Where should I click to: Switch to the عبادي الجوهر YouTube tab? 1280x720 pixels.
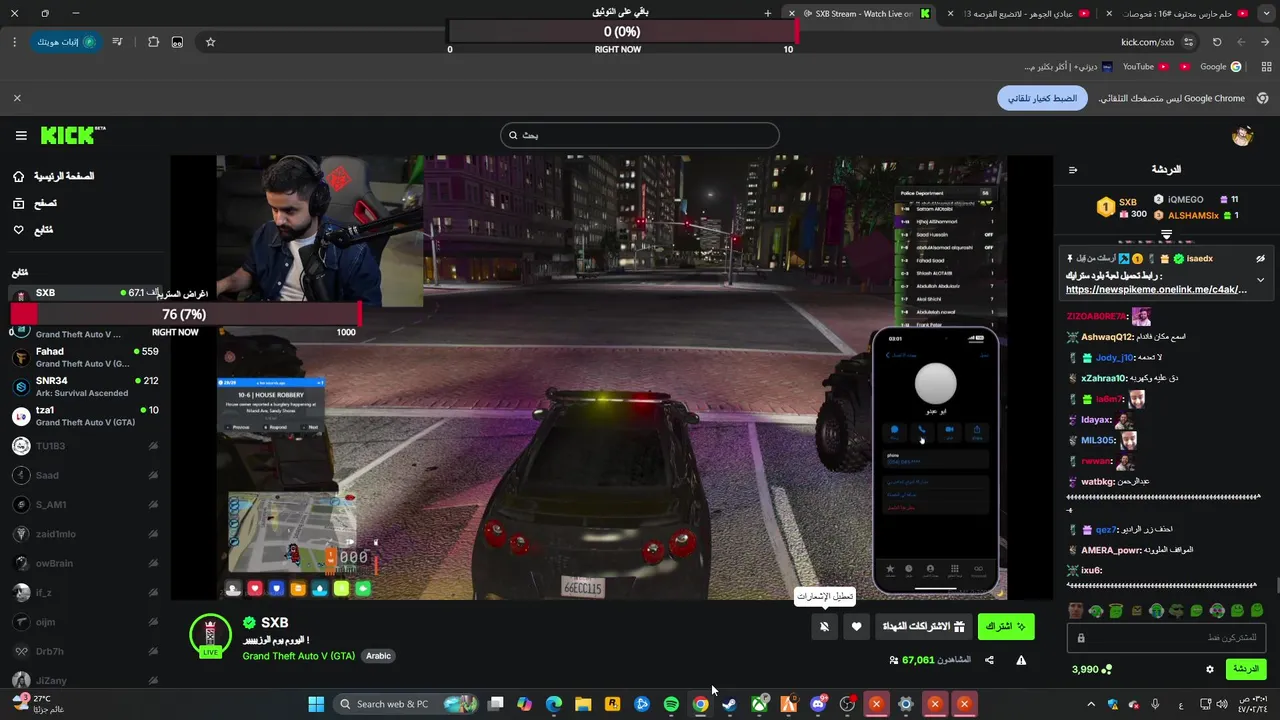point(1020,13)
